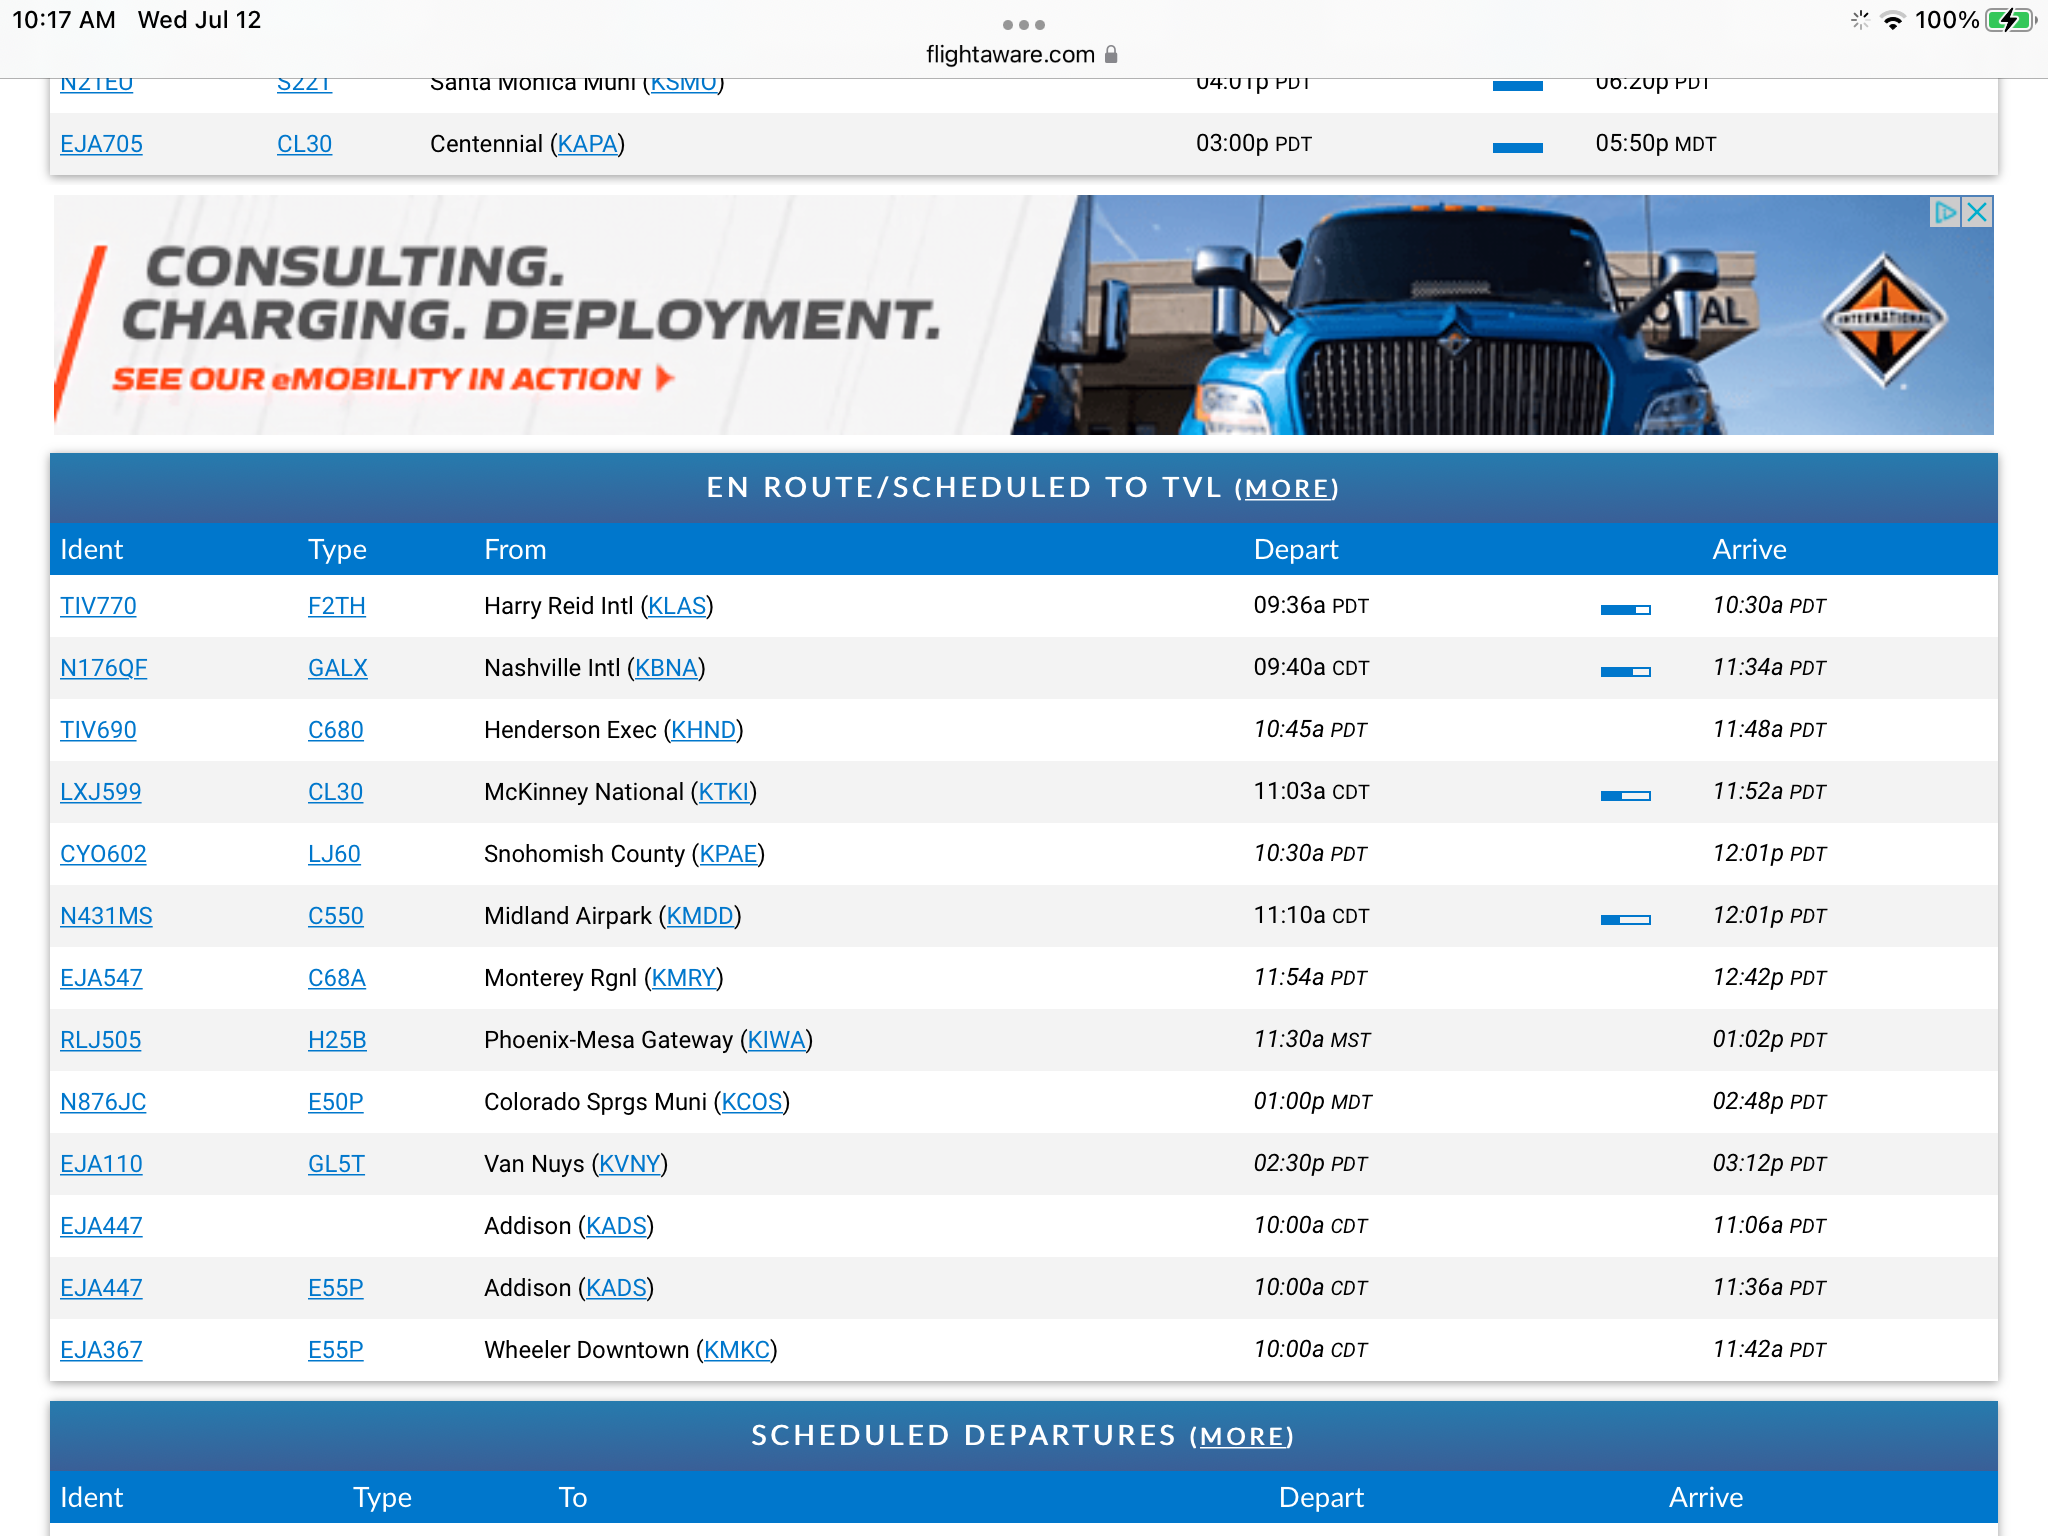2048x1536 pixels.
Task: Open aircraft type LJ60
Action: pyautogui.click(x=334, y=854)
